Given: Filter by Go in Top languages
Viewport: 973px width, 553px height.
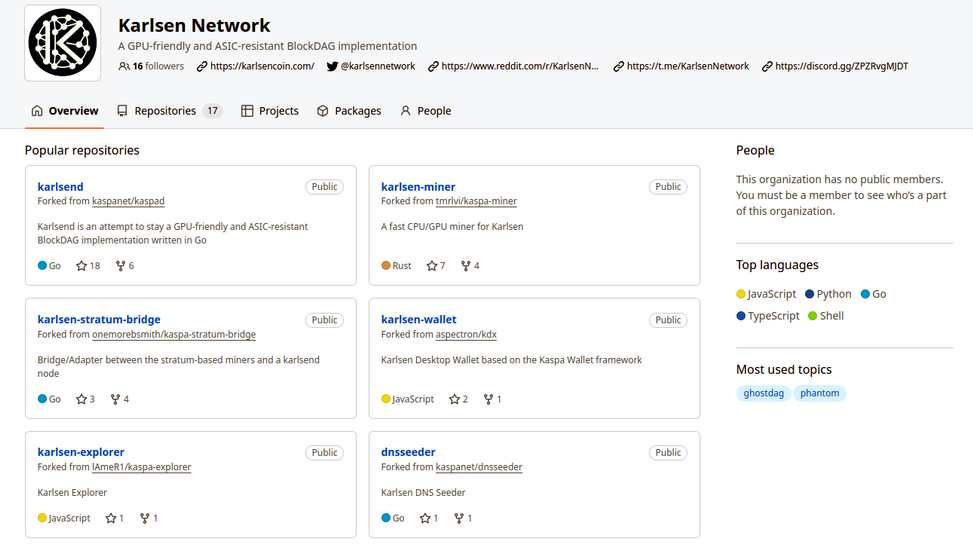Looking at the screenshot, I should (873, 294).
